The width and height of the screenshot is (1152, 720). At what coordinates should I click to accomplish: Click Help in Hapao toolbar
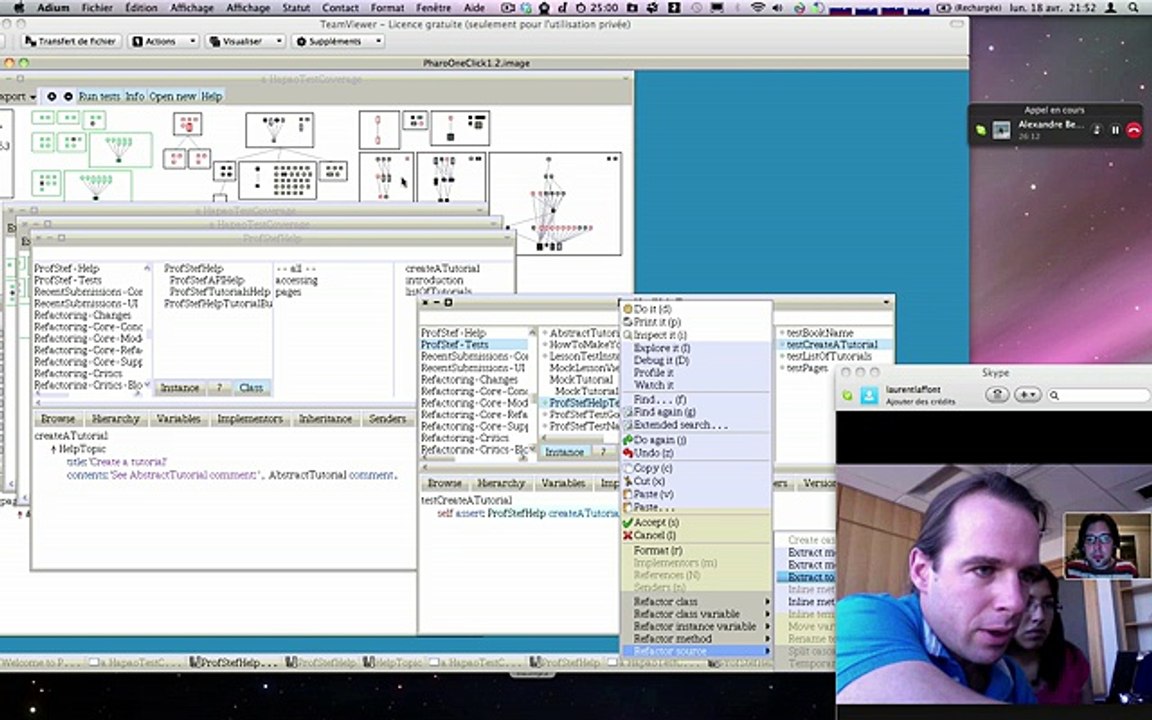(x=212, y=96)
